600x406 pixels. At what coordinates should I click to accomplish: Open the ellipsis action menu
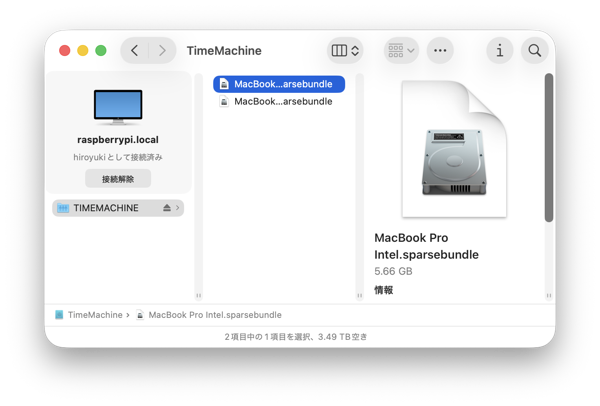pos(440,50)
